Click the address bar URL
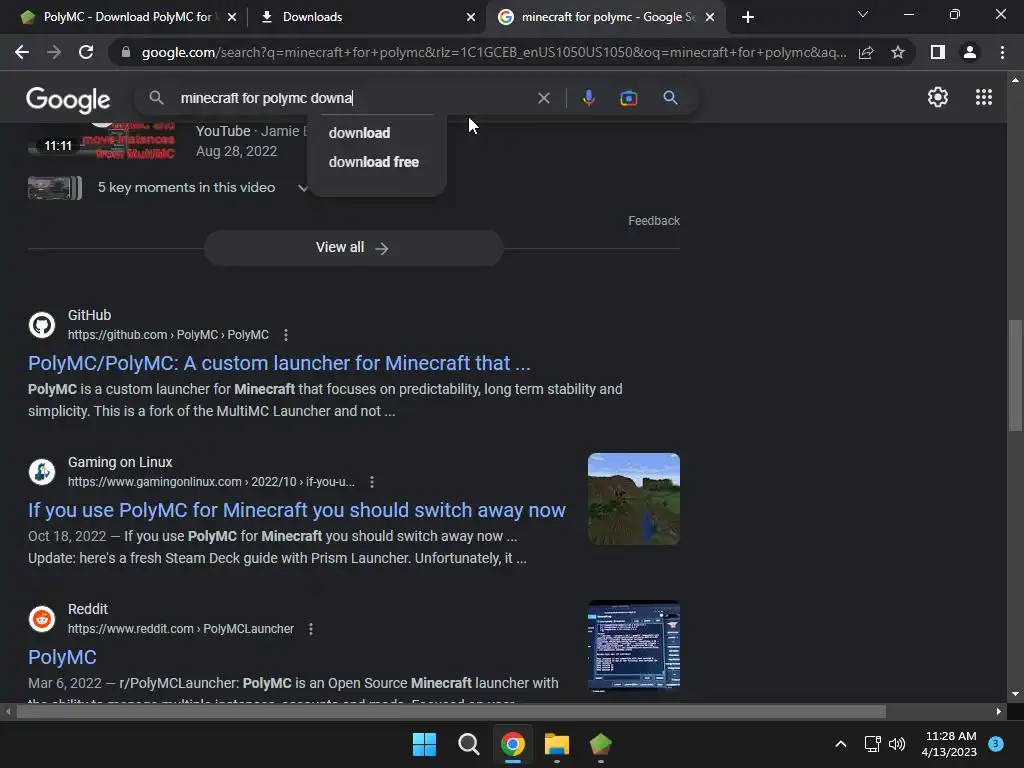This screenshot has height=768, width=1024. click(494, 52)
